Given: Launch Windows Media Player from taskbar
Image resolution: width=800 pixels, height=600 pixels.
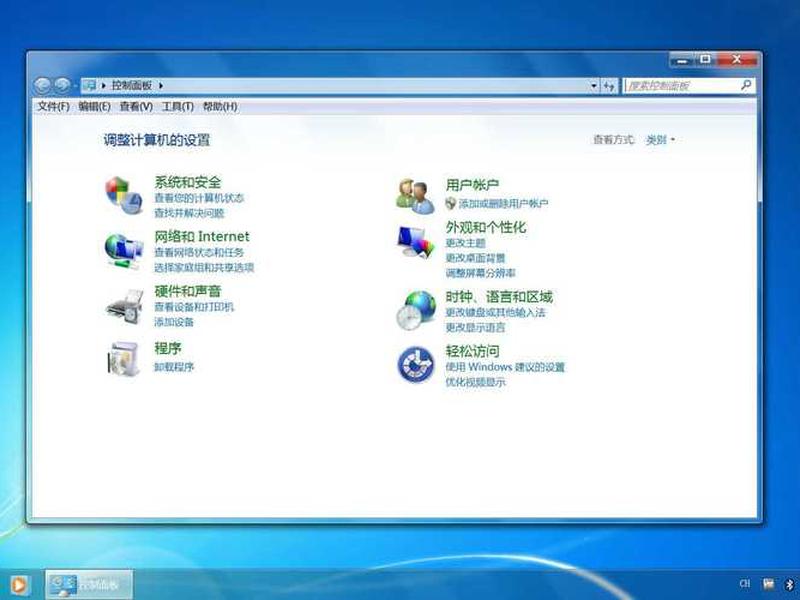Looking at the screenshot, I should pos(18,585).
